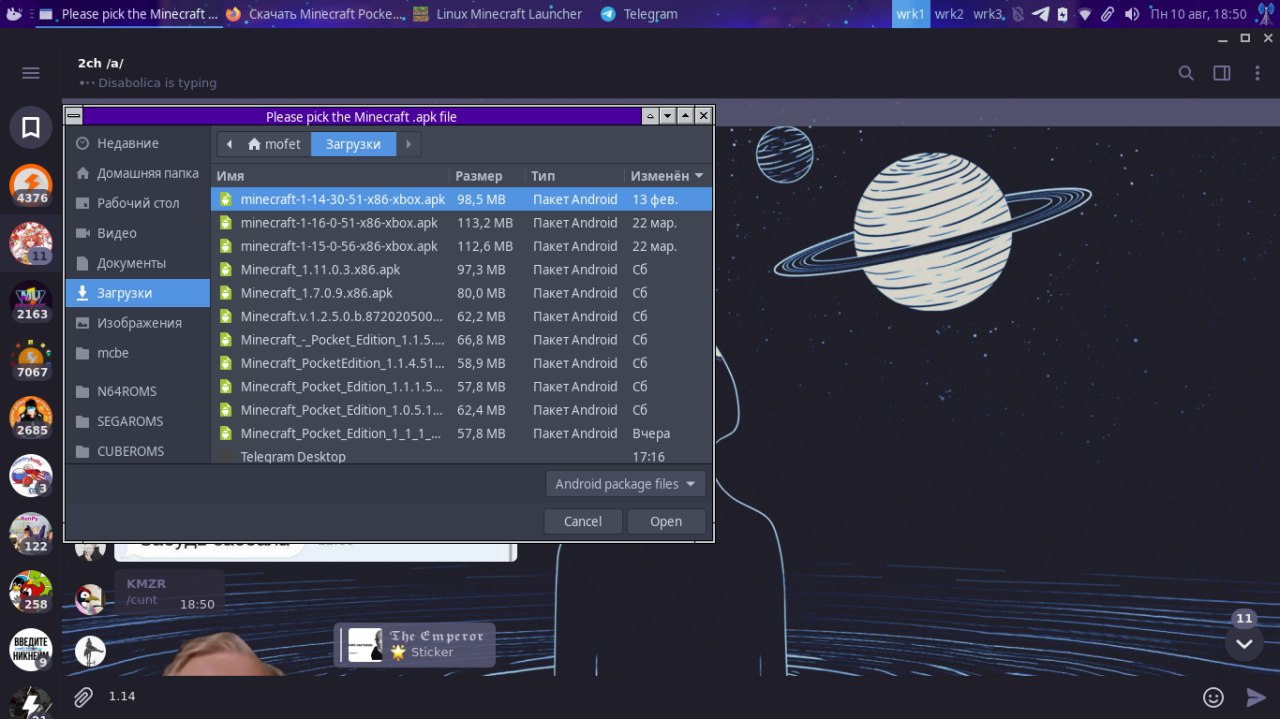Open Документы folder in sidebar
The width and height of the screenshot is (1280, 719).
coord(138,263)
